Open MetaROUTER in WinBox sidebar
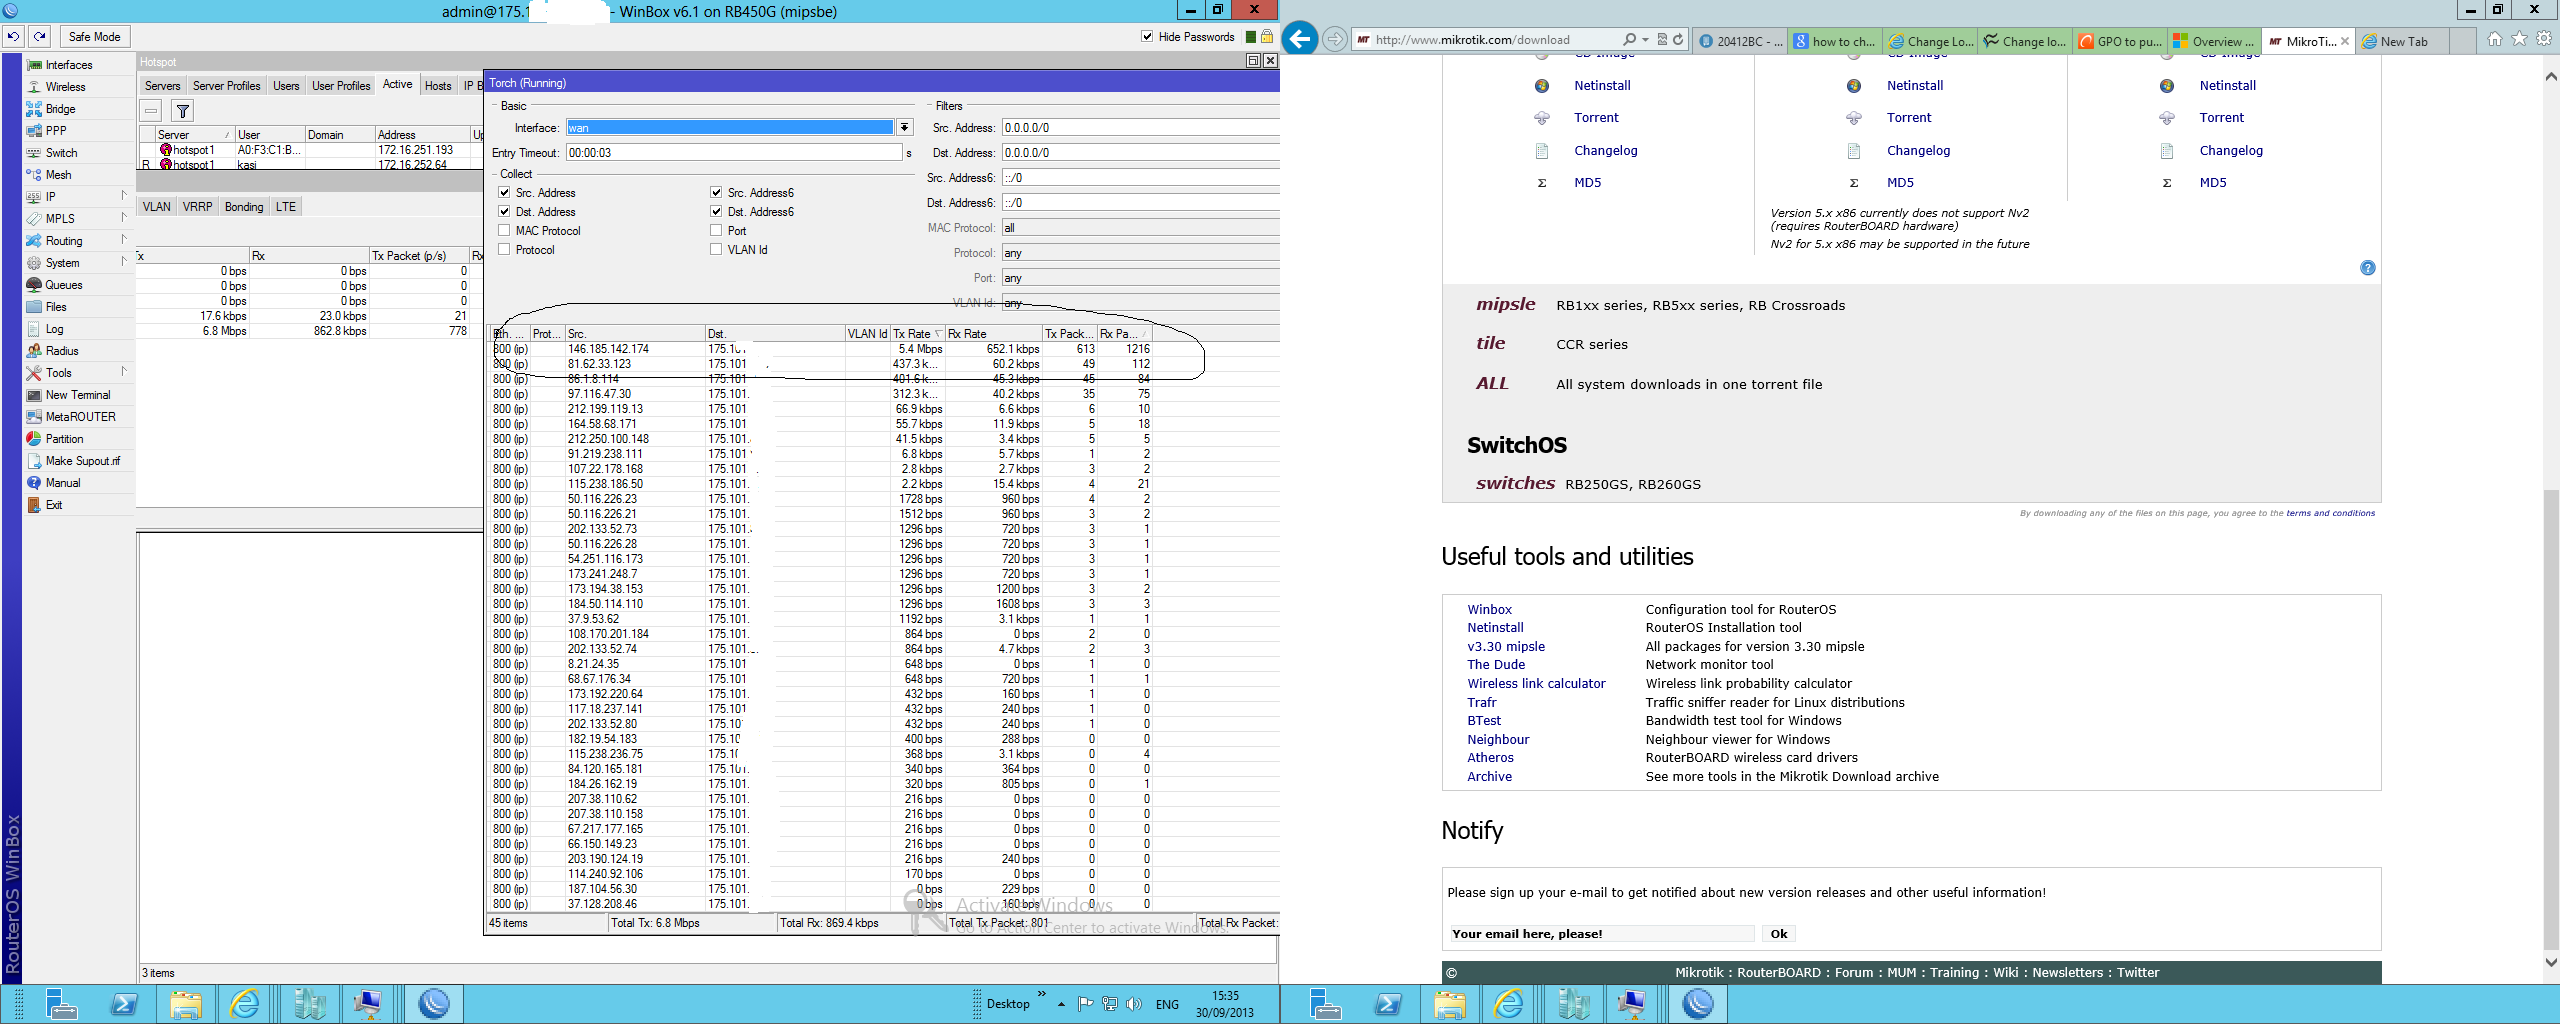 tap(80, 417)
